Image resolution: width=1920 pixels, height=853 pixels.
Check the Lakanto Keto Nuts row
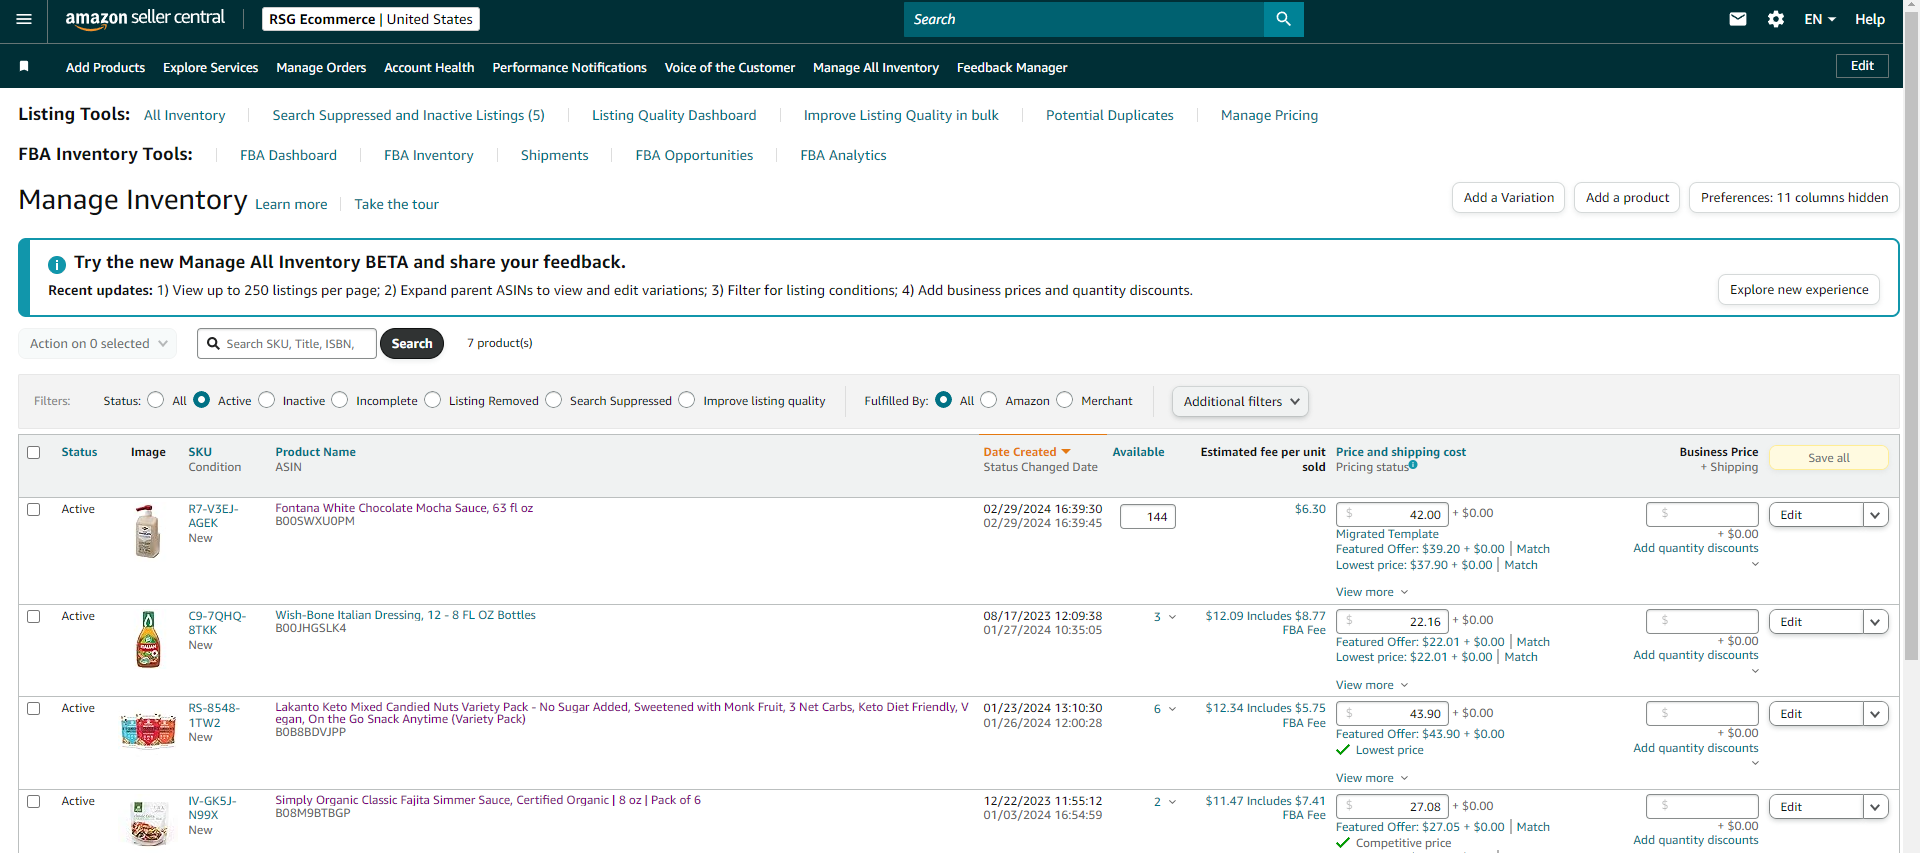[34, 708]
